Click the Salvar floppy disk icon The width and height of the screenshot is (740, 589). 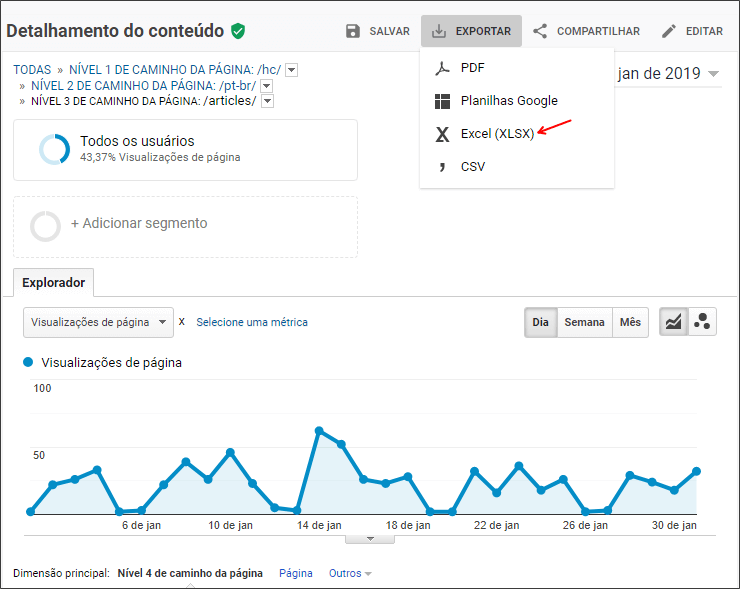(353, 31)
